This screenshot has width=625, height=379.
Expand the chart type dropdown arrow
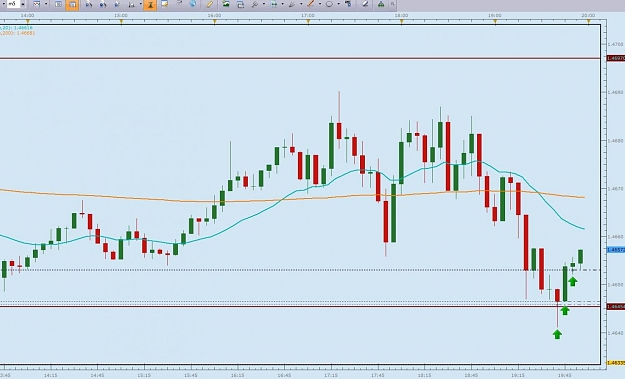coord(46,4)
